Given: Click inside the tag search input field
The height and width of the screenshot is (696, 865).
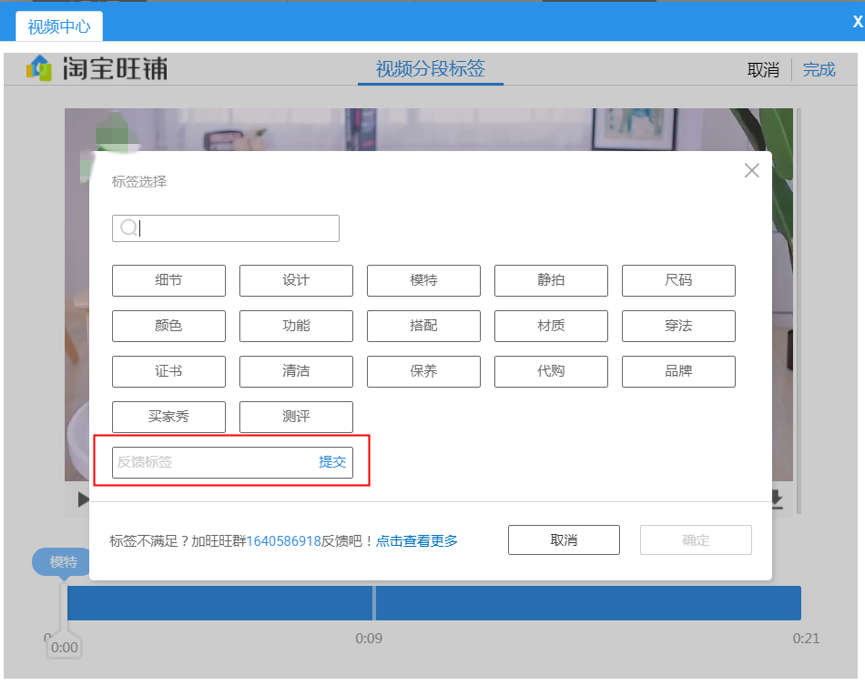Looking at the screenshot, I should coord(225,228).
